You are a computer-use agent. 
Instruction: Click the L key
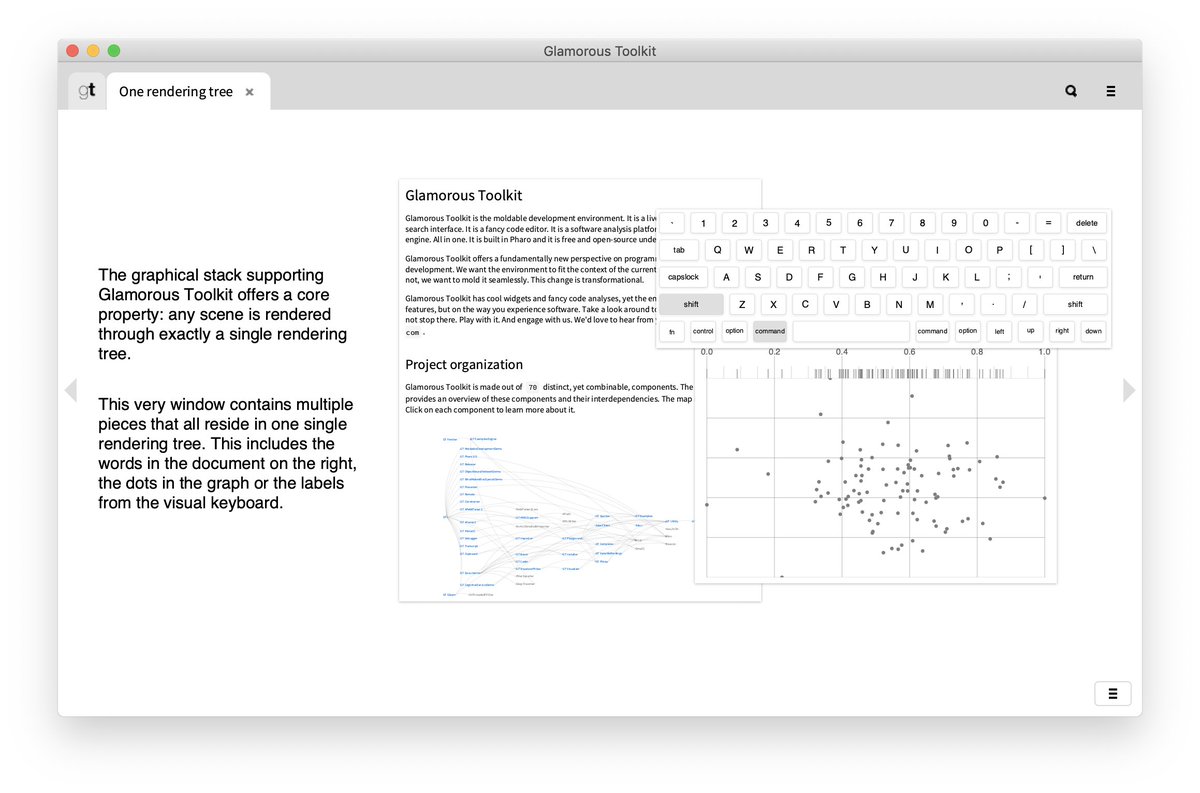click(977, 277)
